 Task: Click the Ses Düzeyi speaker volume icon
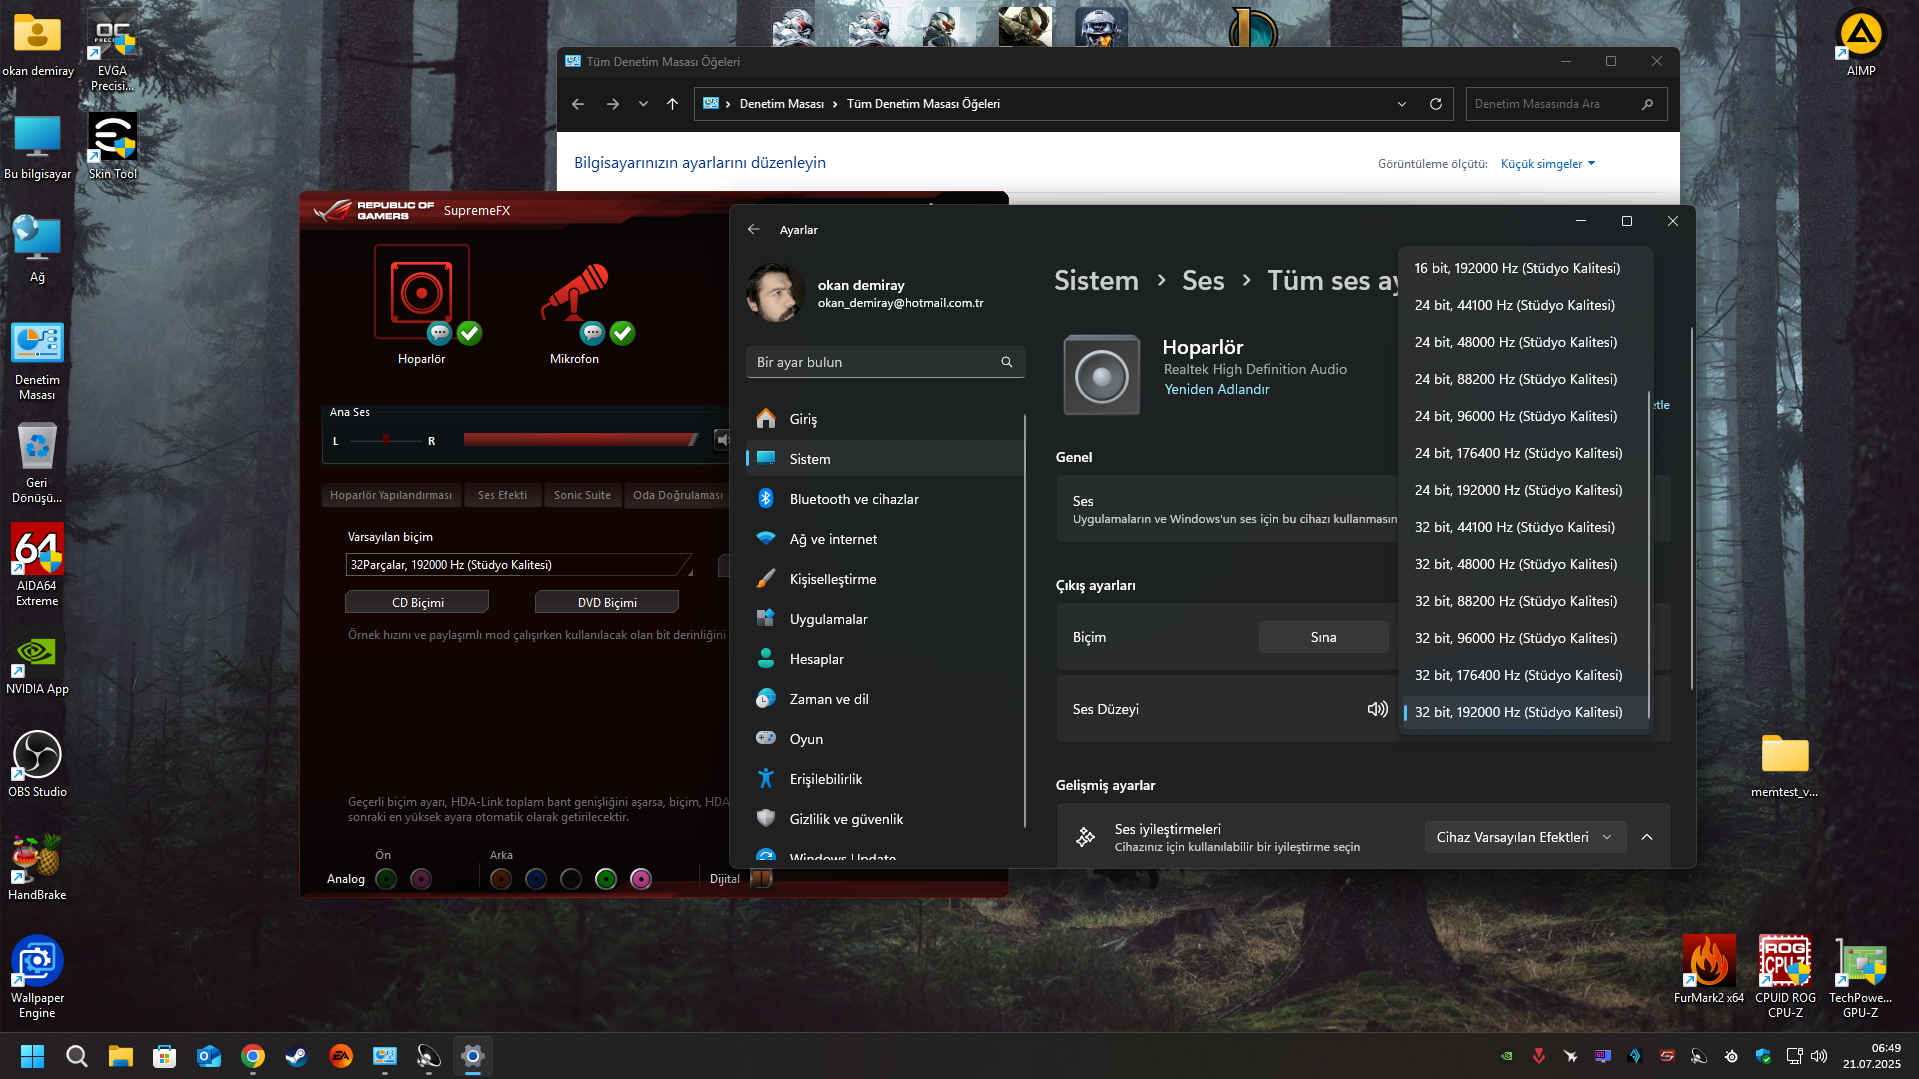pyautogui.click(x=1378, y=709)
